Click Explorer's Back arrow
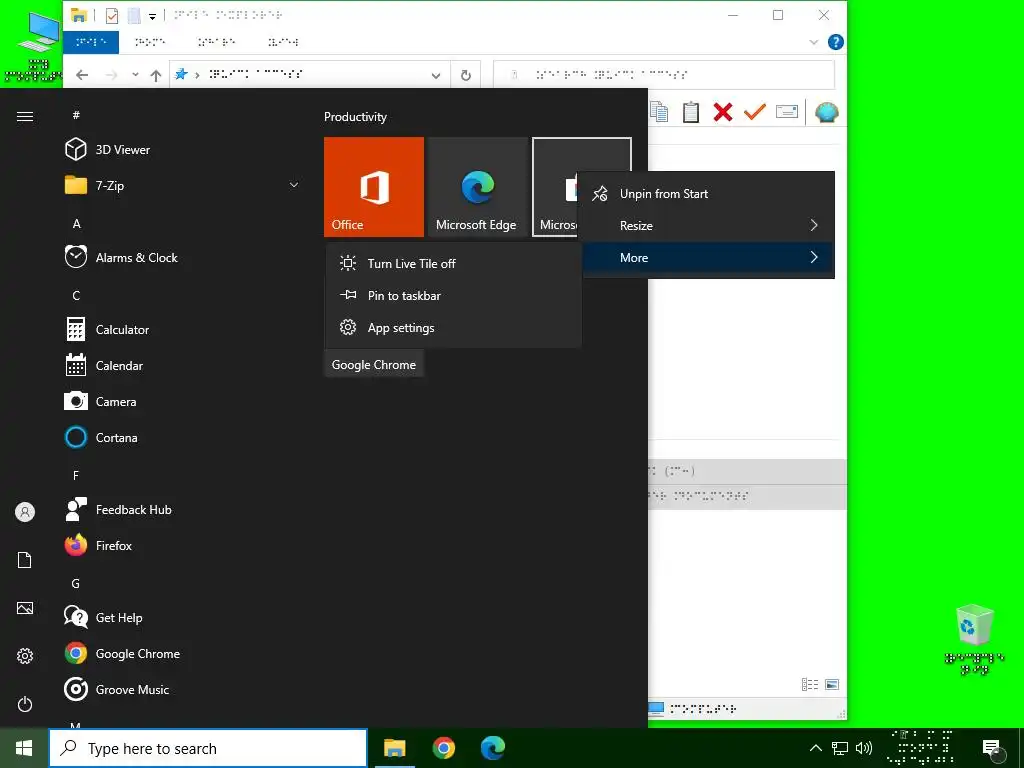 pos(82,75)
